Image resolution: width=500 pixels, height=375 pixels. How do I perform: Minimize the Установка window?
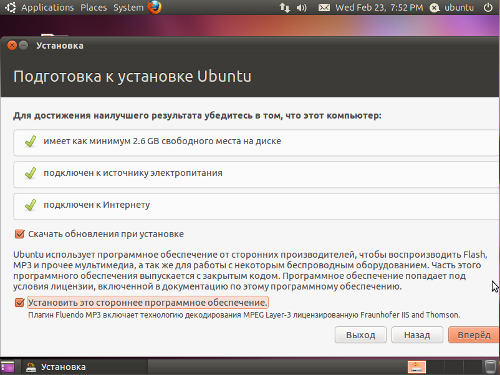[23, 45]
